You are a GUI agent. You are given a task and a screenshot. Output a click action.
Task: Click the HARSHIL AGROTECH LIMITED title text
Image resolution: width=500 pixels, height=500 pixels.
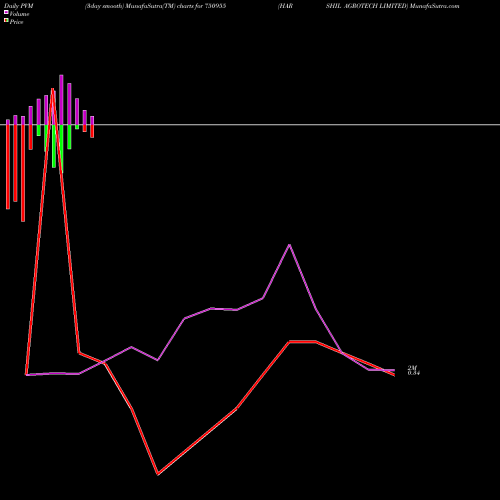tap(343, 6)
